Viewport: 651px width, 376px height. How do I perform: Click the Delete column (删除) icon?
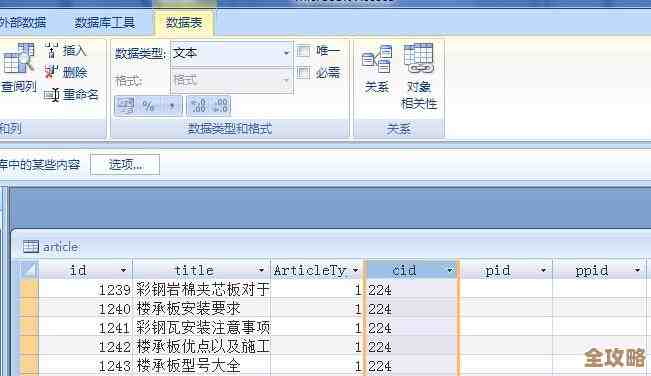coord(51,72)
